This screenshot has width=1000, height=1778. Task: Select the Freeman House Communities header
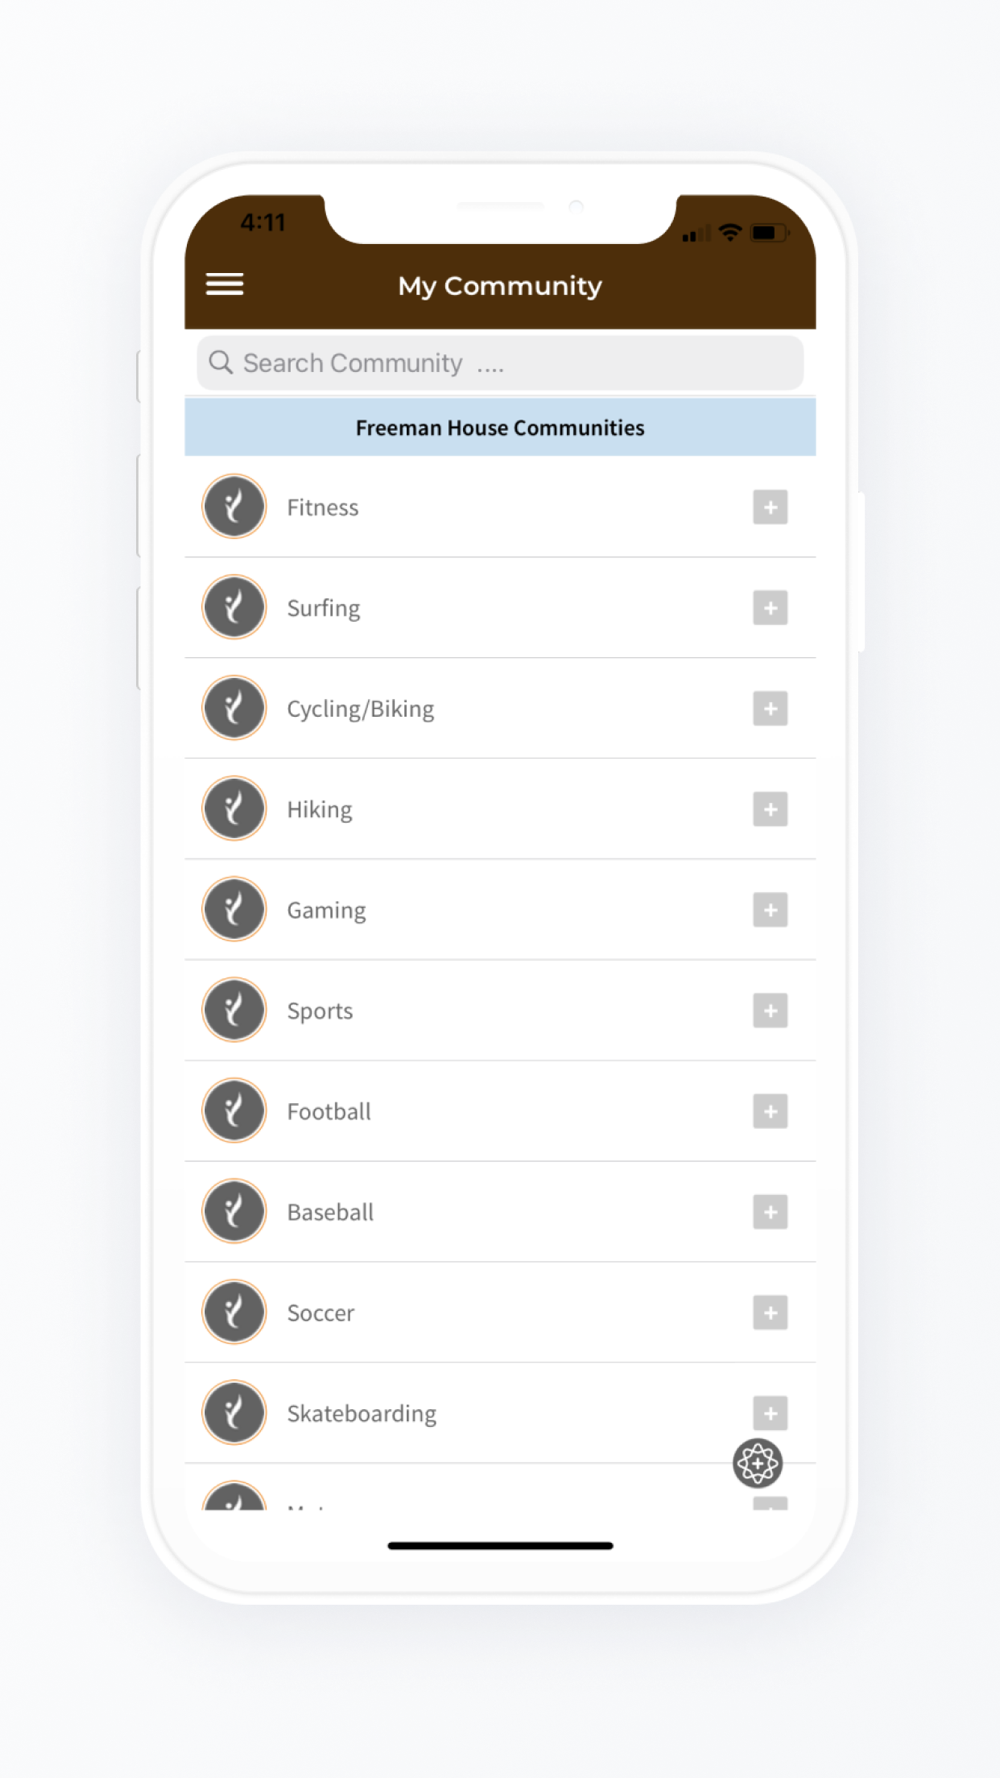point(500,427)
